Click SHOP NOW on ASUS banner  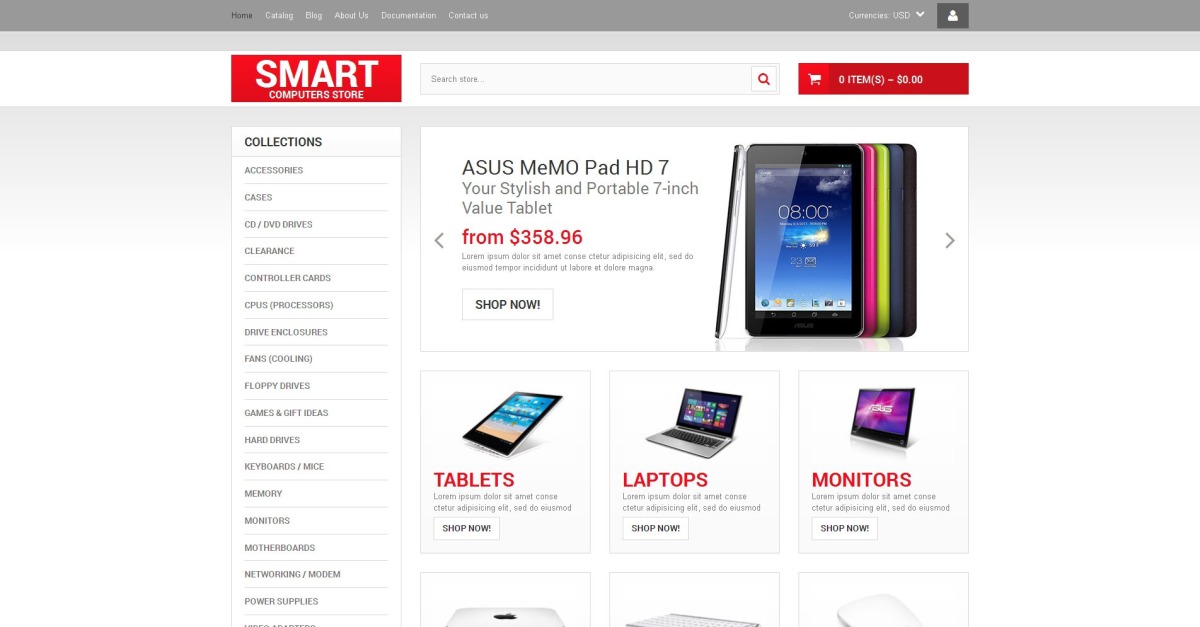tap(507, 305)
